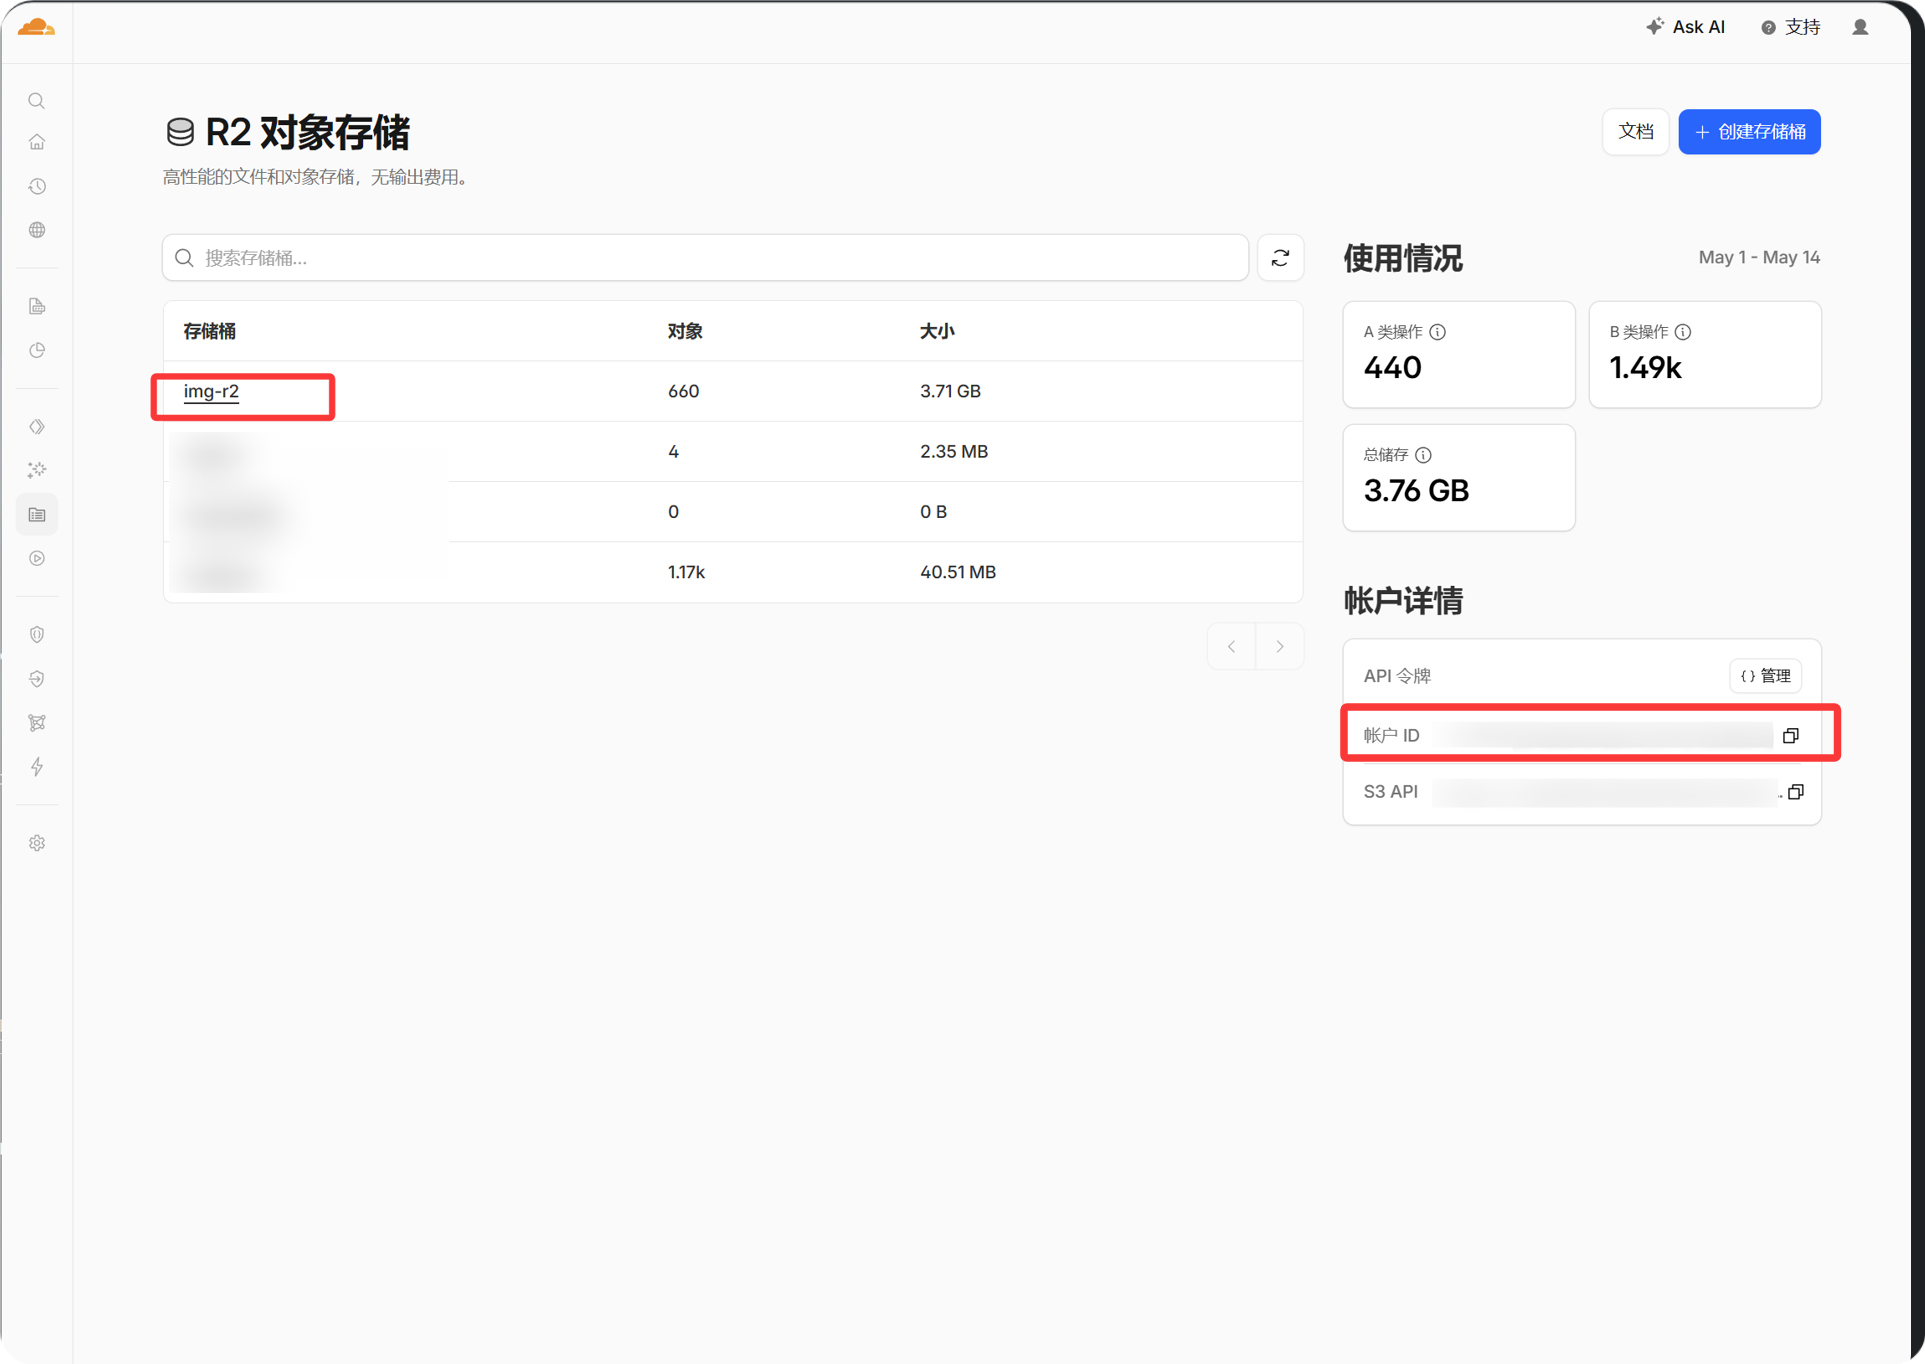
Task: Click the Ask AI button
Action: (1686, 27)
